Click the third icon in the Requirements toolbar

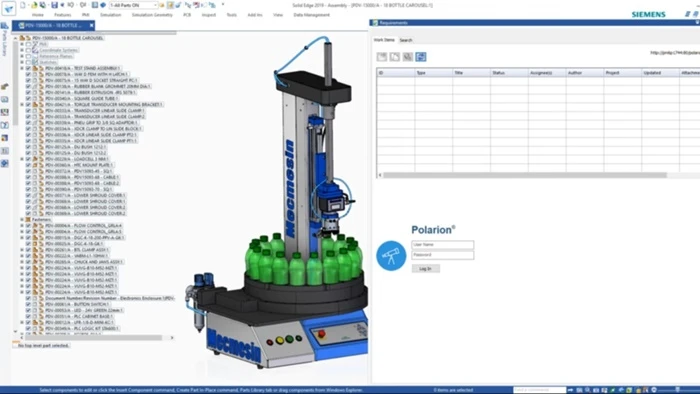[408, 57]
